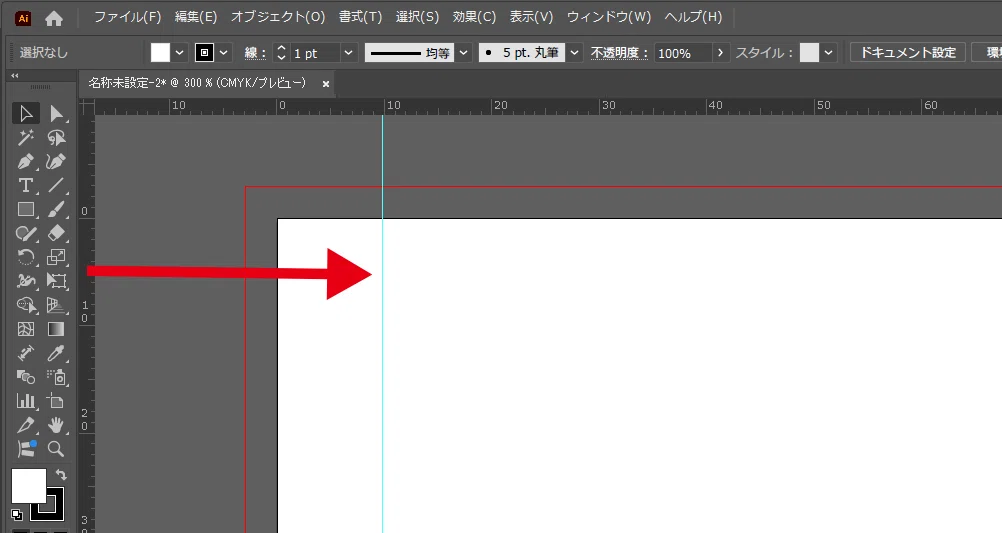The image size is (1002, 533).
Task: Open the 5 pt. 丸筆 brush dropdown
Action: click(x=574, y=53)
